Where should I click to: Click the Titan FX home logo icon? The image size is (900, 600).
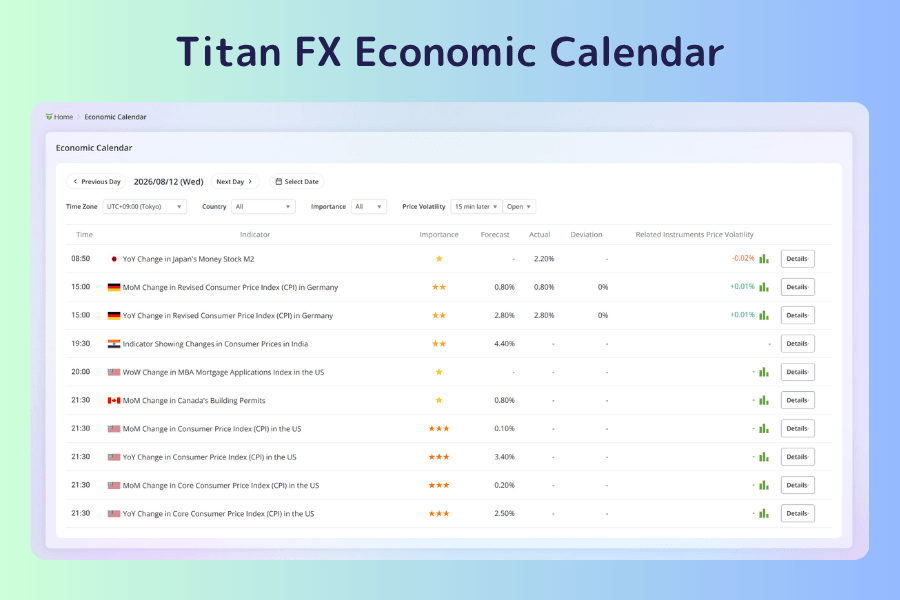(x=49, y=117)
